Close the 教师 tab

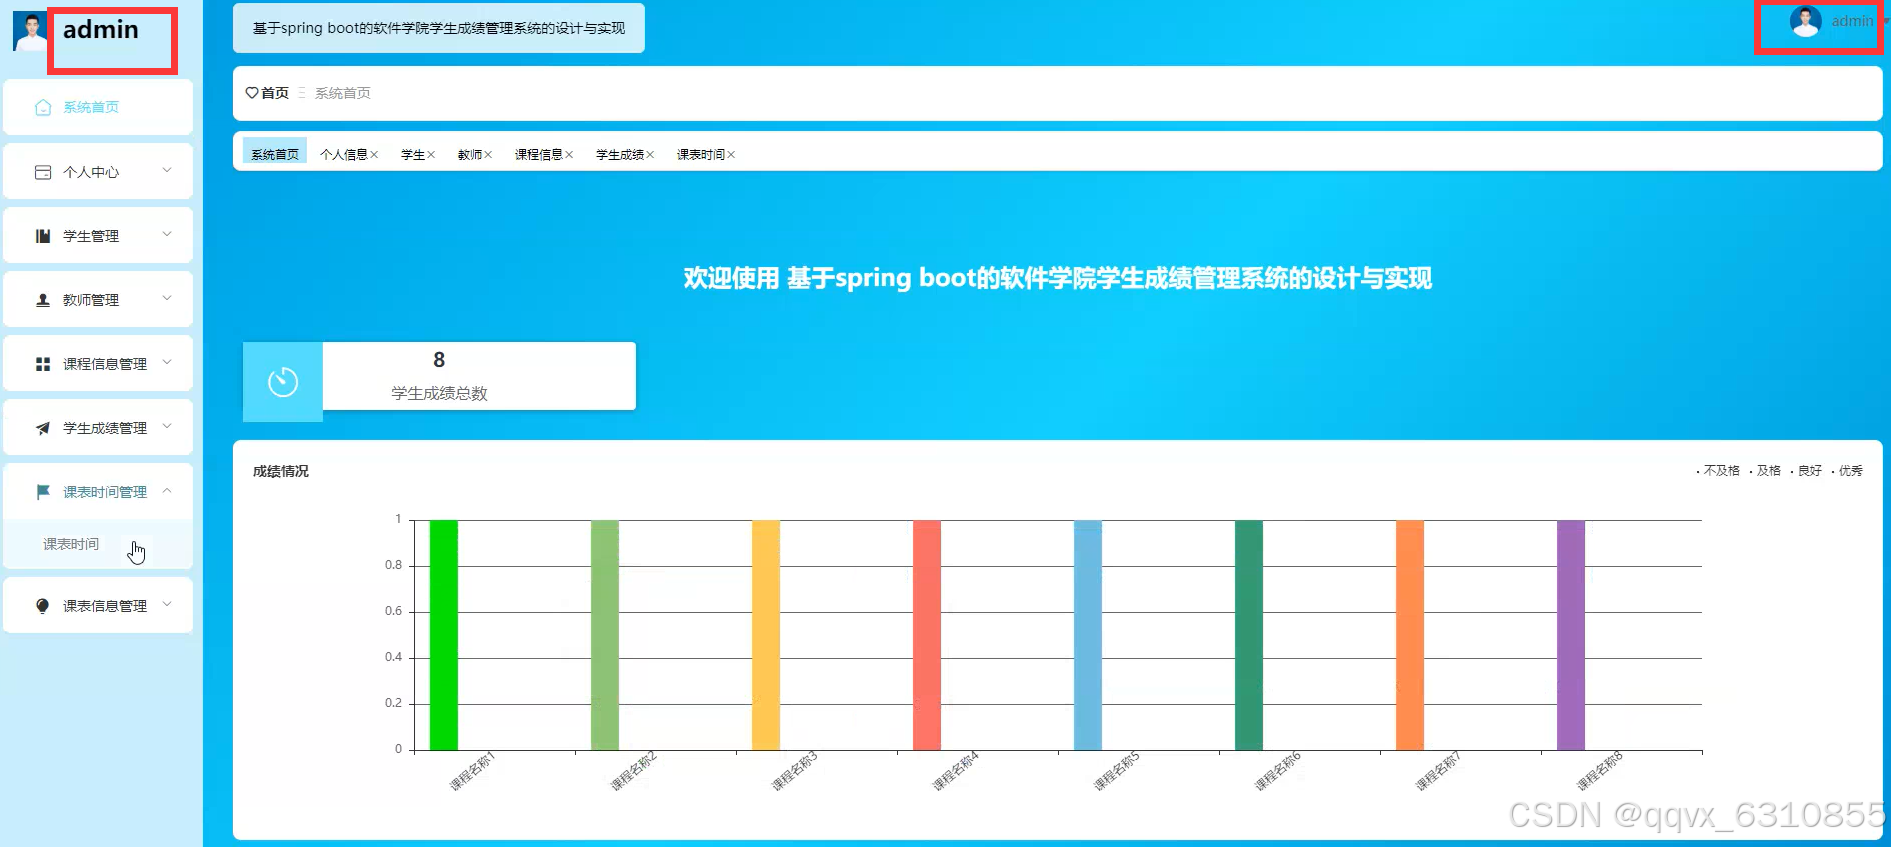(488, 155)
